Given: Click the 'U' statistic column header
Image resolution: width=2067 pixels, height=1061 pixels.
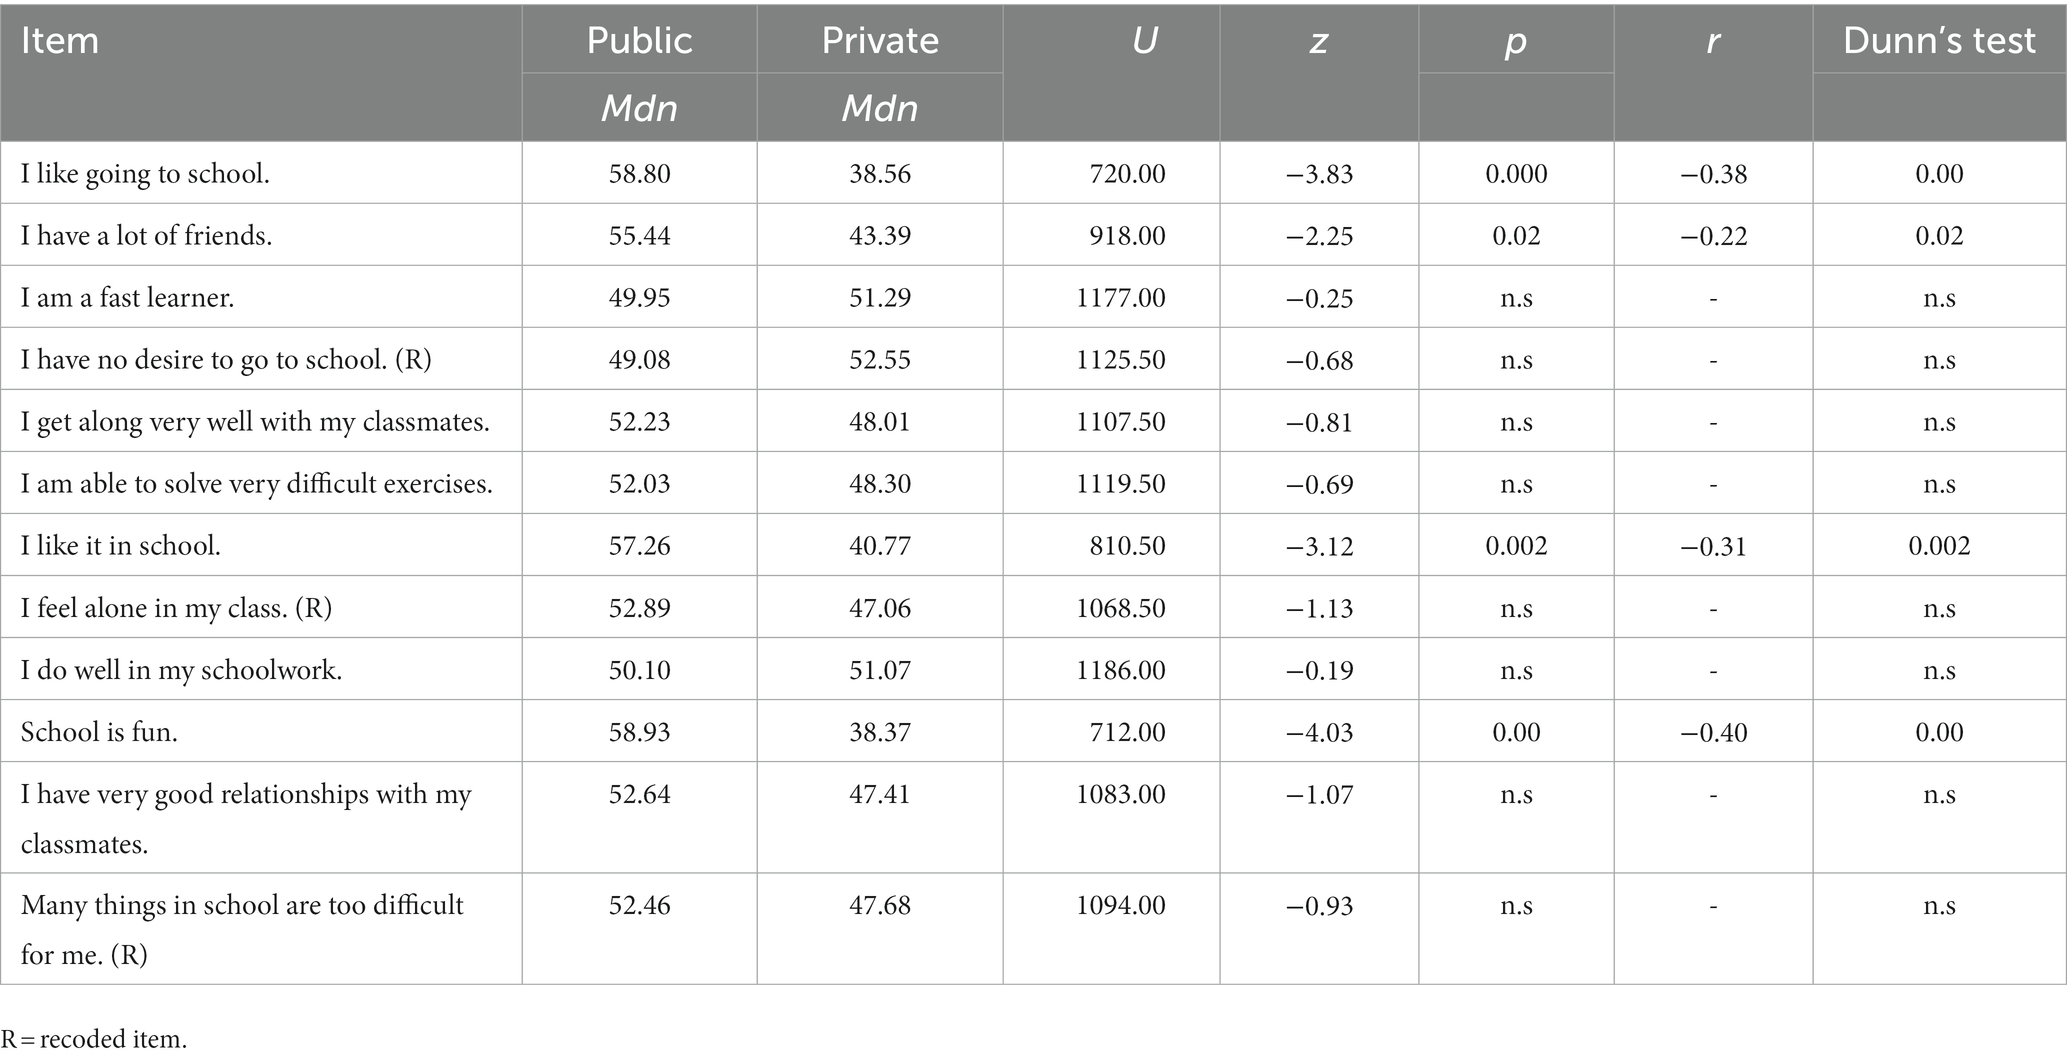Looking at the screenshot, I should coord(1144,40).
